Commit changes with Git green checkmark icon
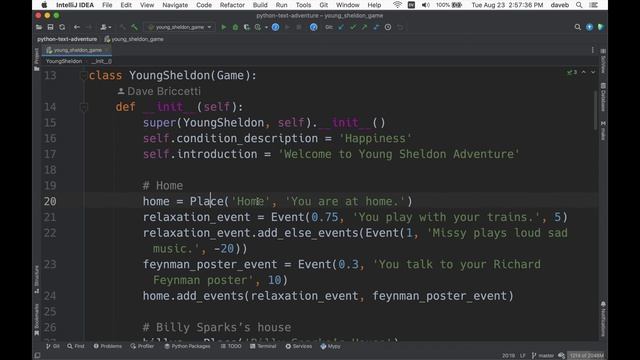Image resolution: width=640 pixels, height=360 pixels. click(x=353, y=27)
